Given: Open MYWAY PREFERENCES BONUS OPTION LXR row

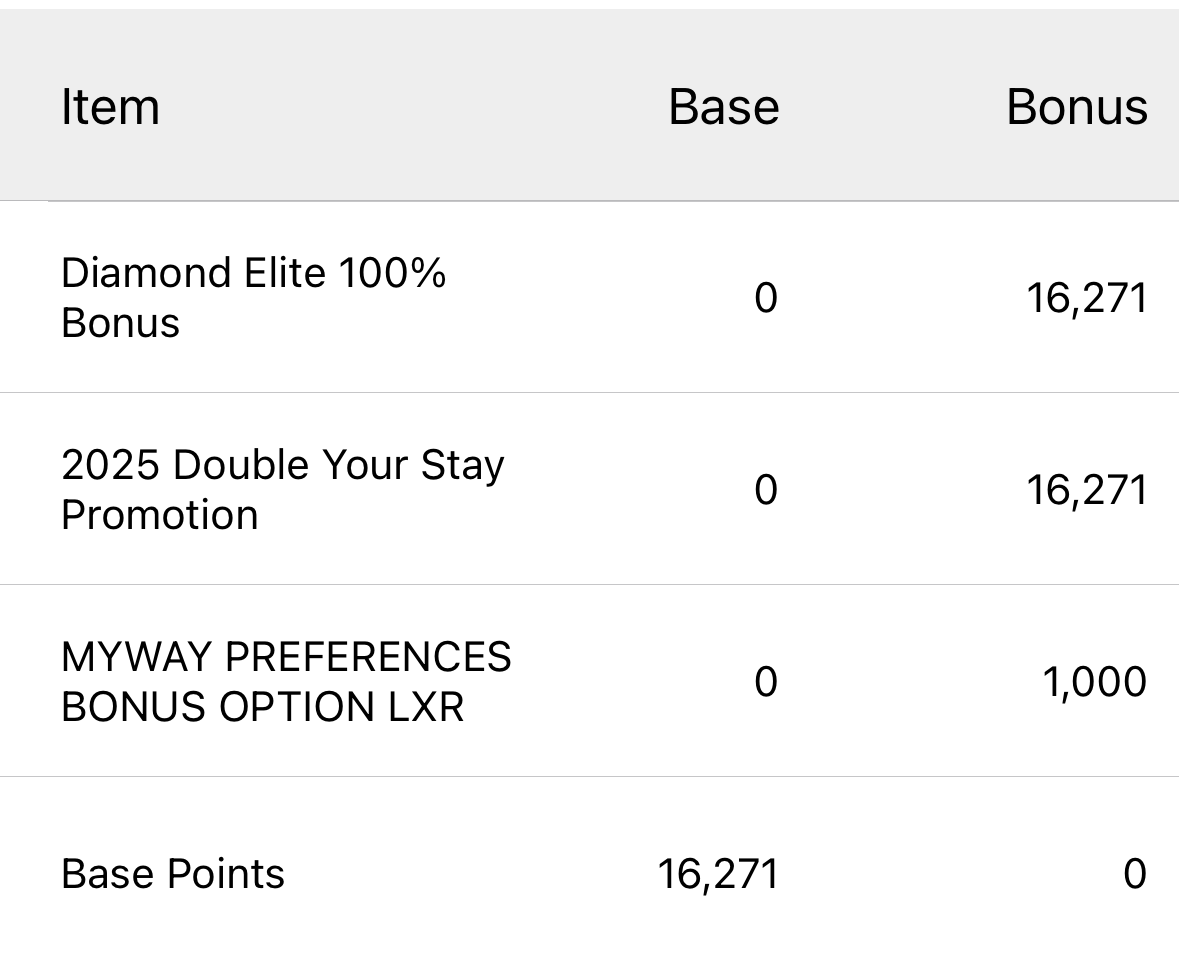Looking at the screenshot, I should pyautogui.click(x=590, y=681).
